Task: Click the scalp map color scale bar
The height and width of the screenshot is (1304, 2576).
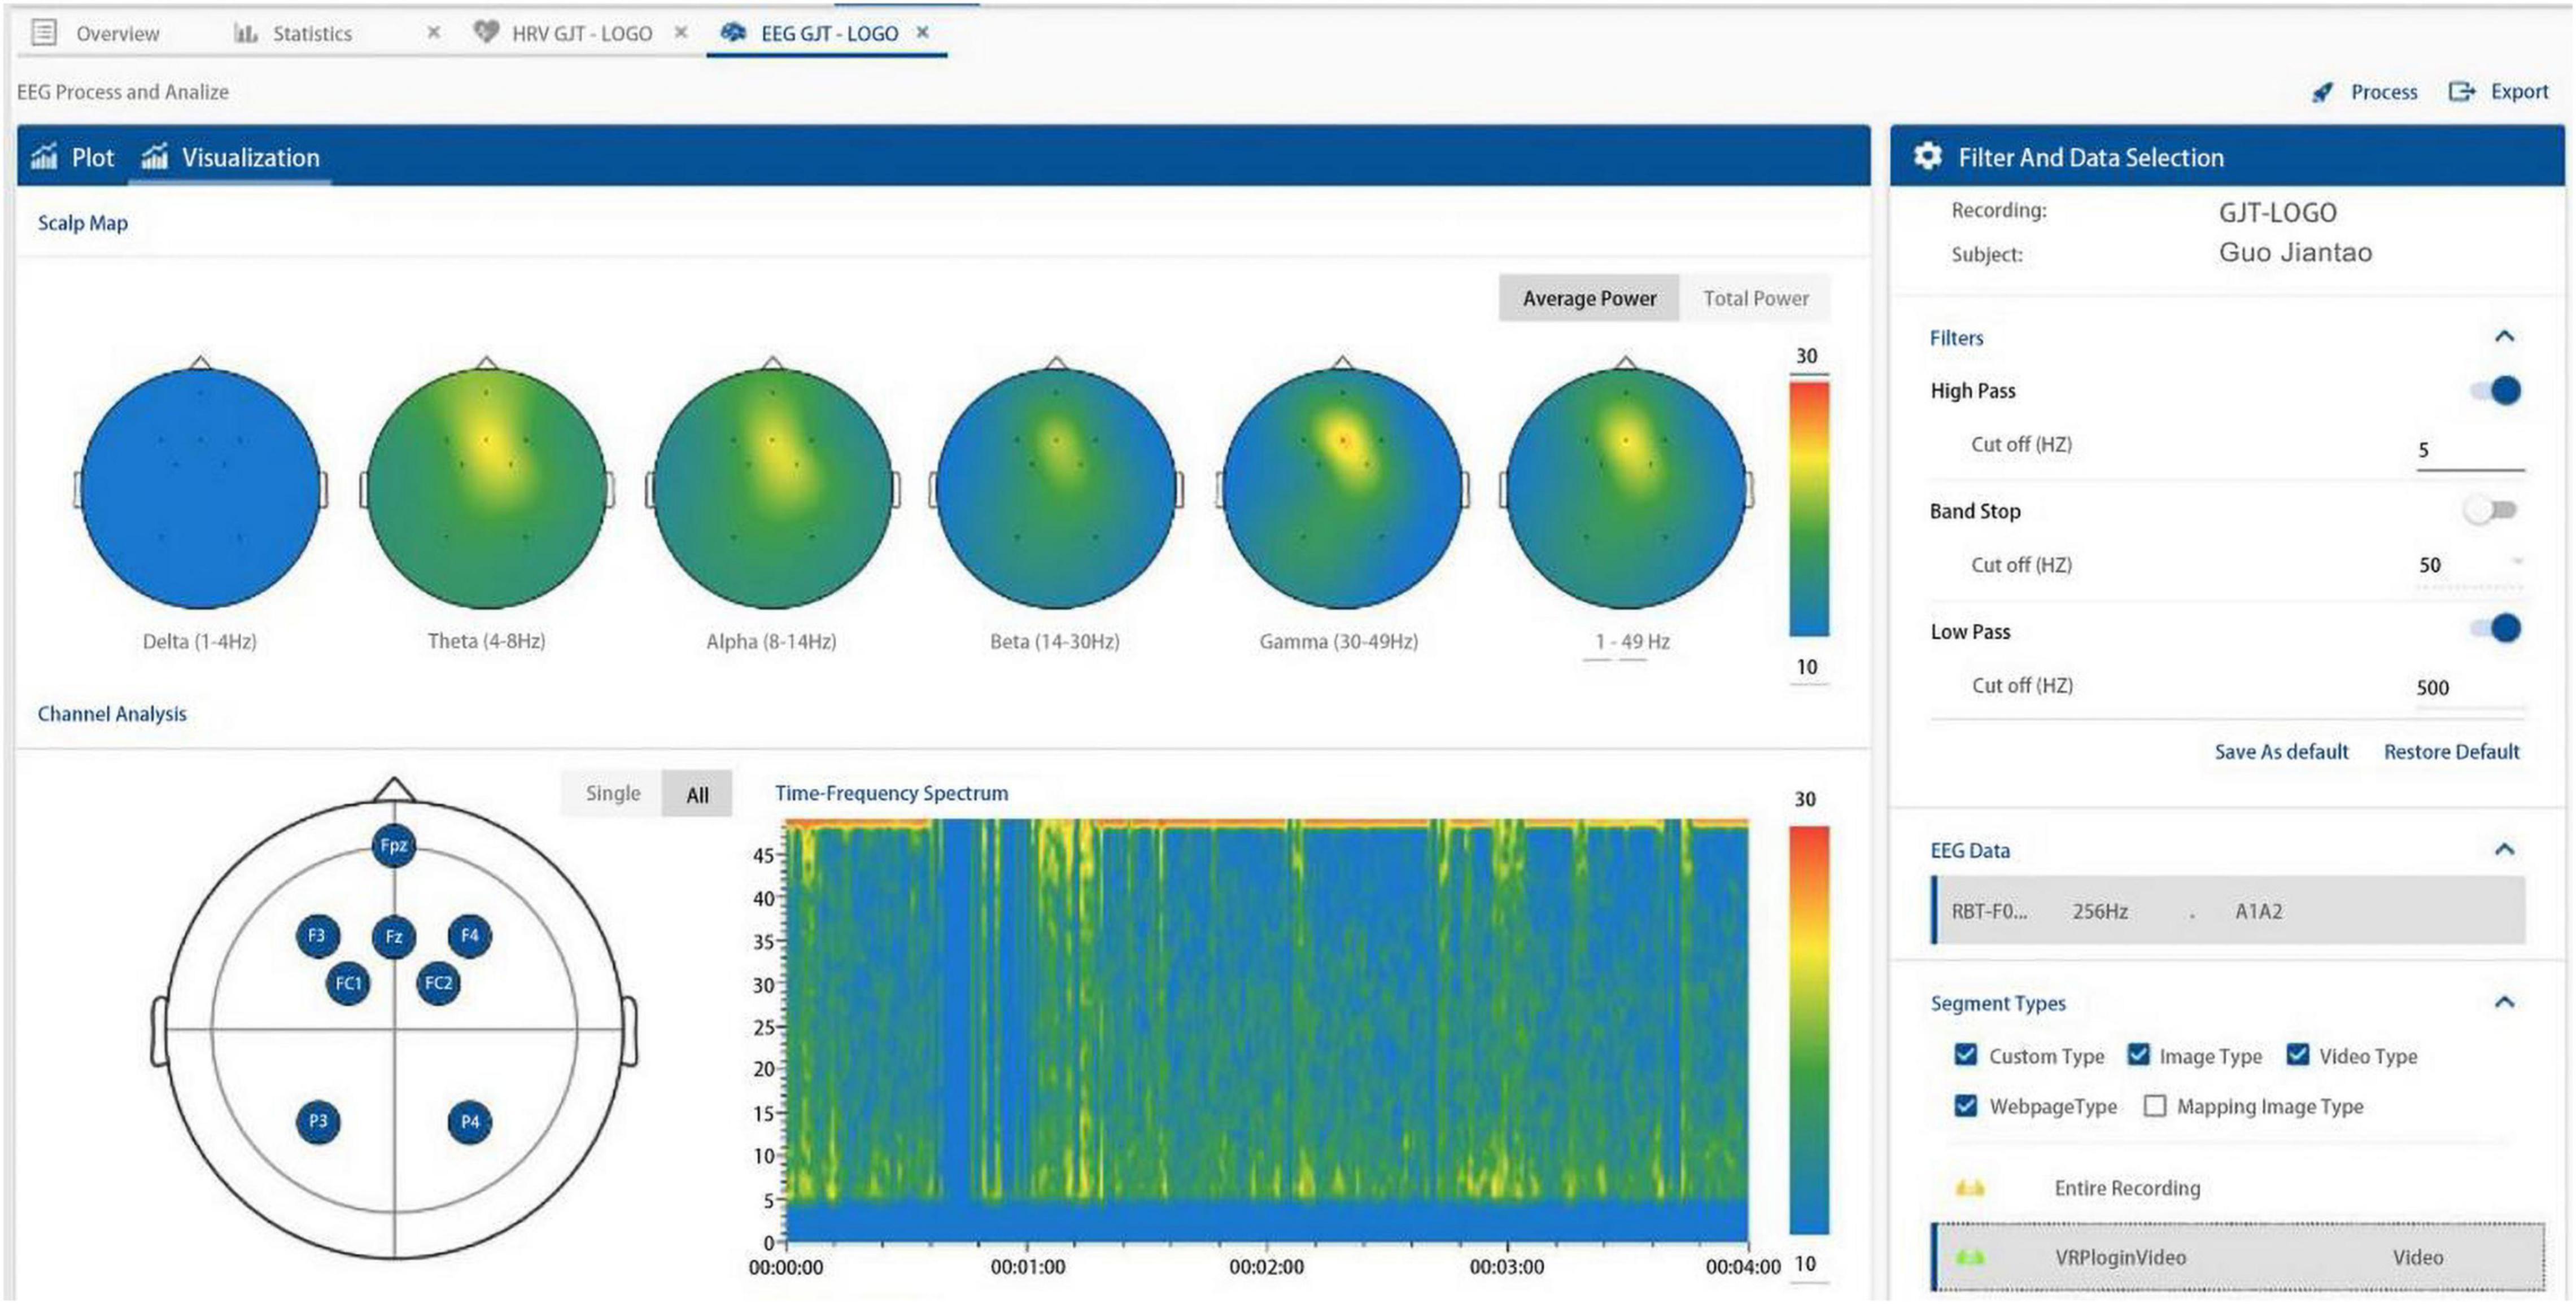Action: 1808,508
